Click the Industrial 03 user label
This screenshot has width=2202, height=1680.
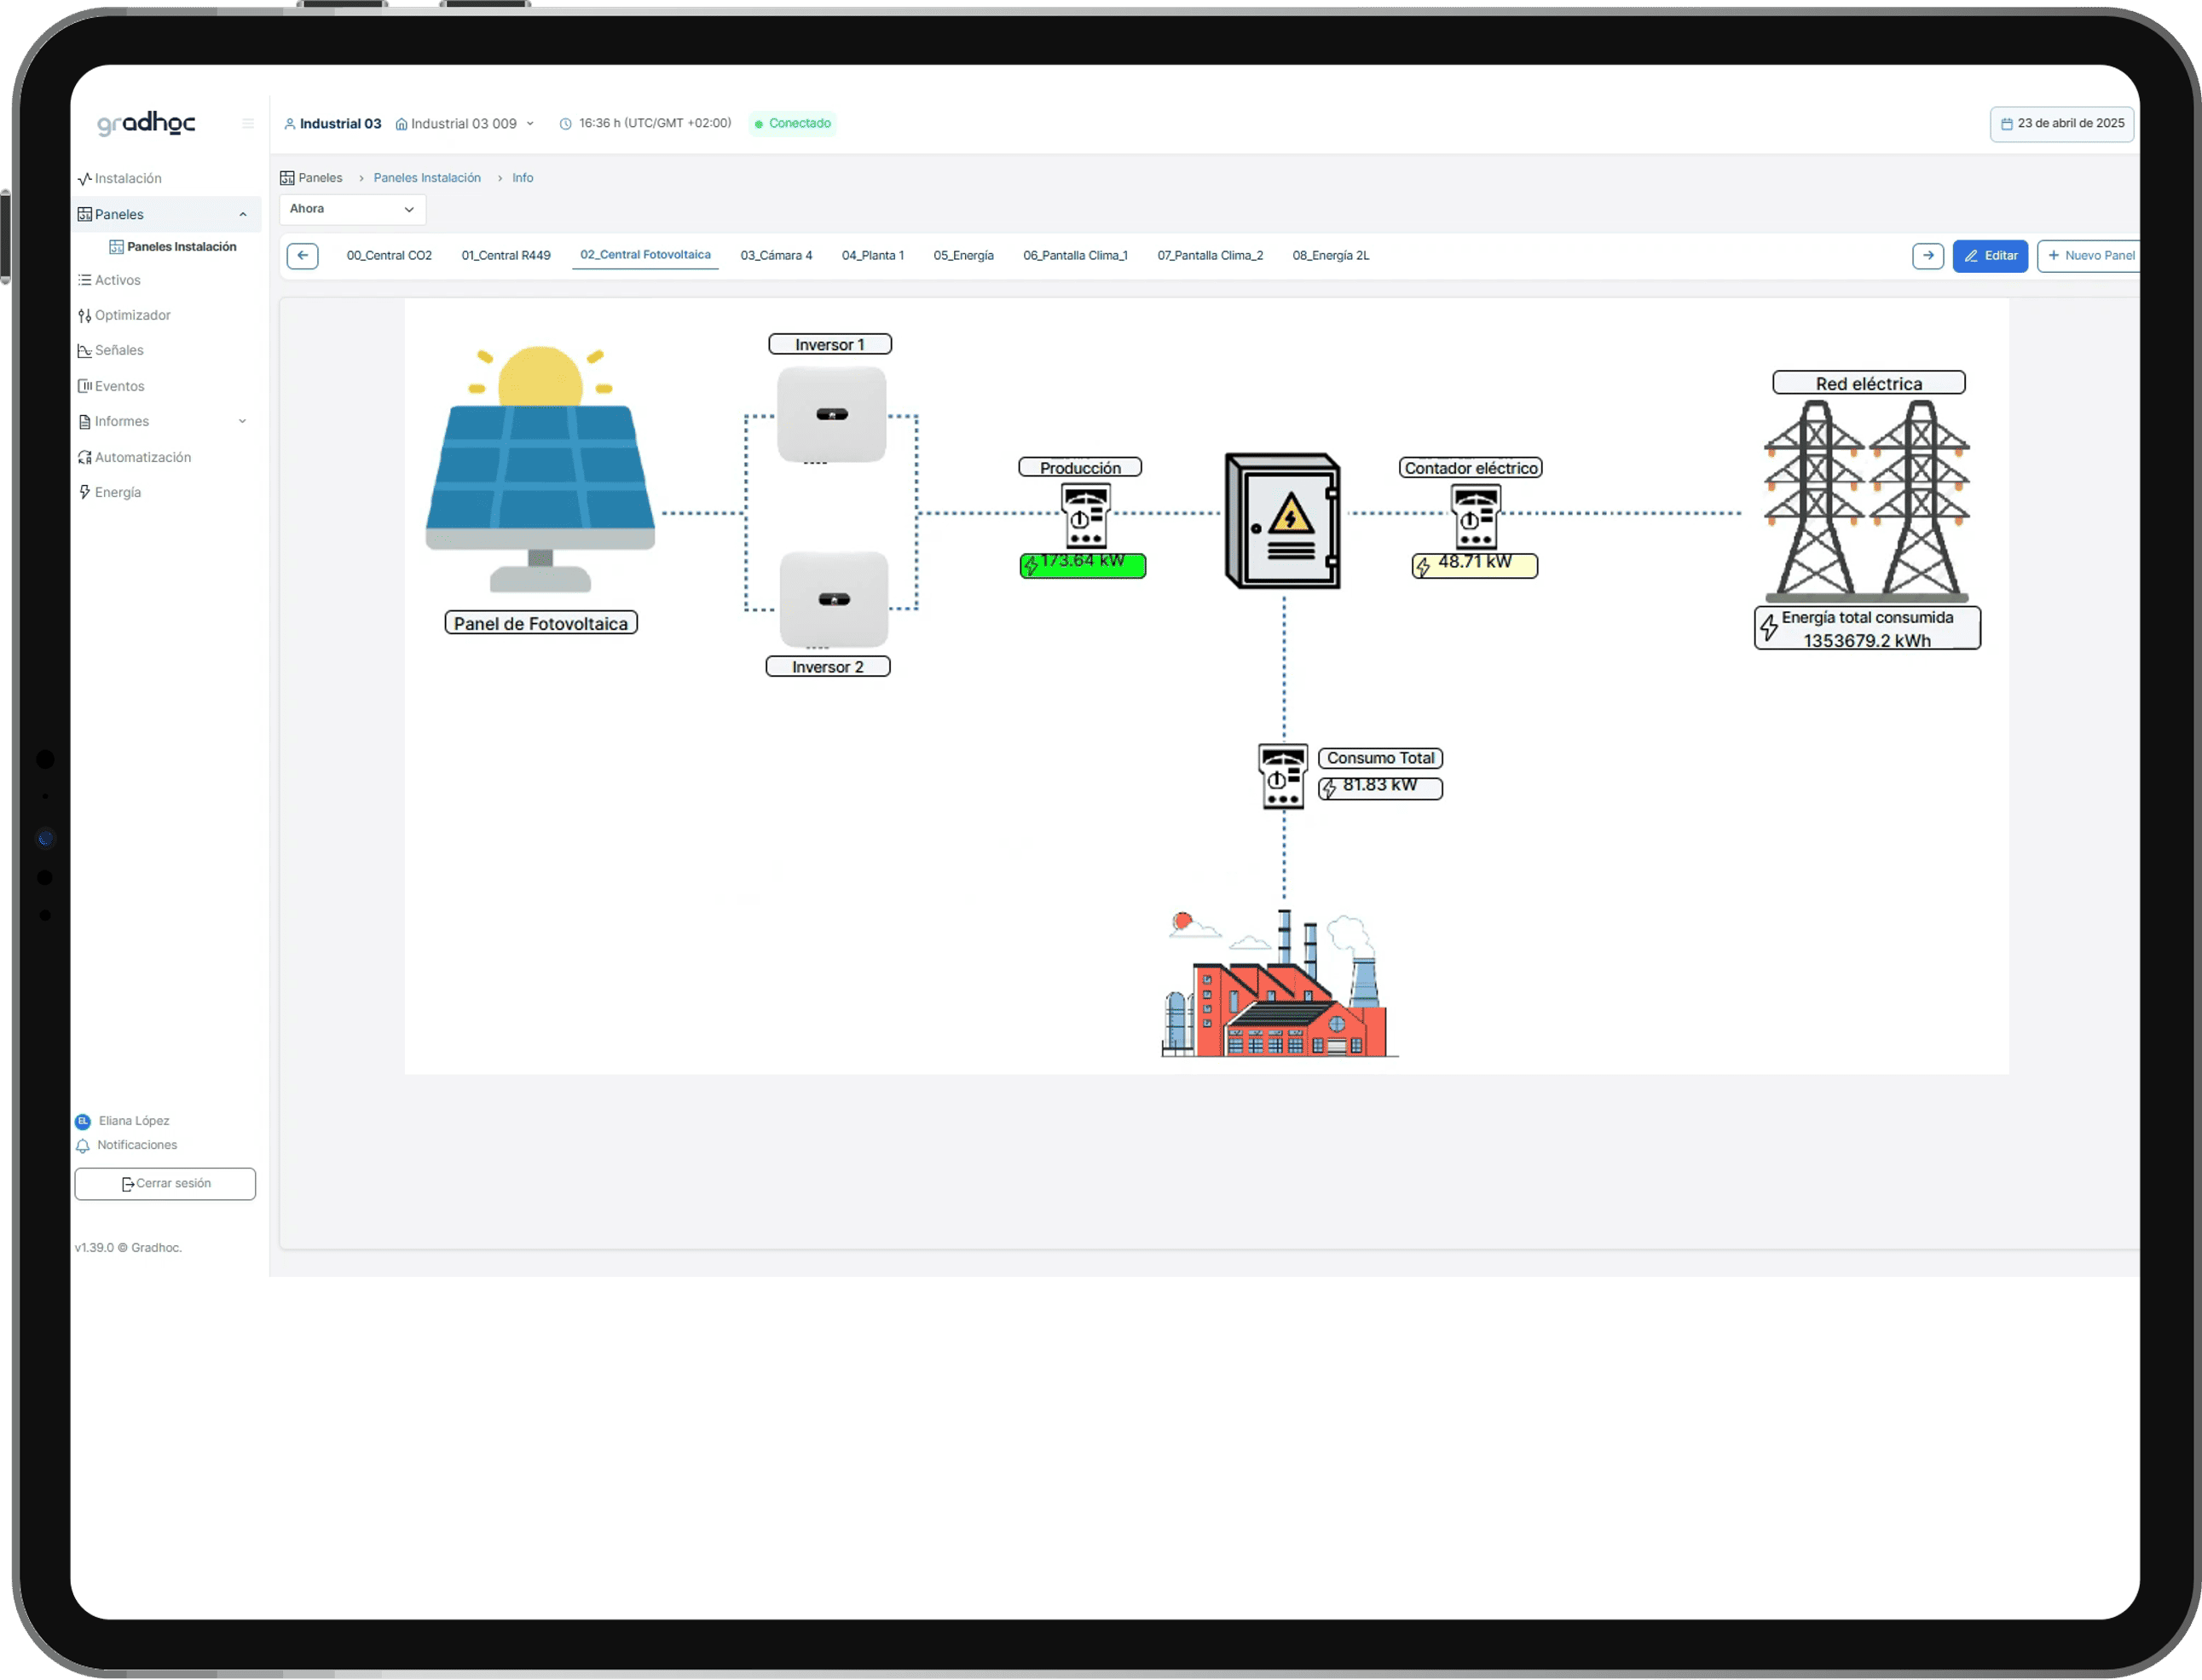pos(333,124)
